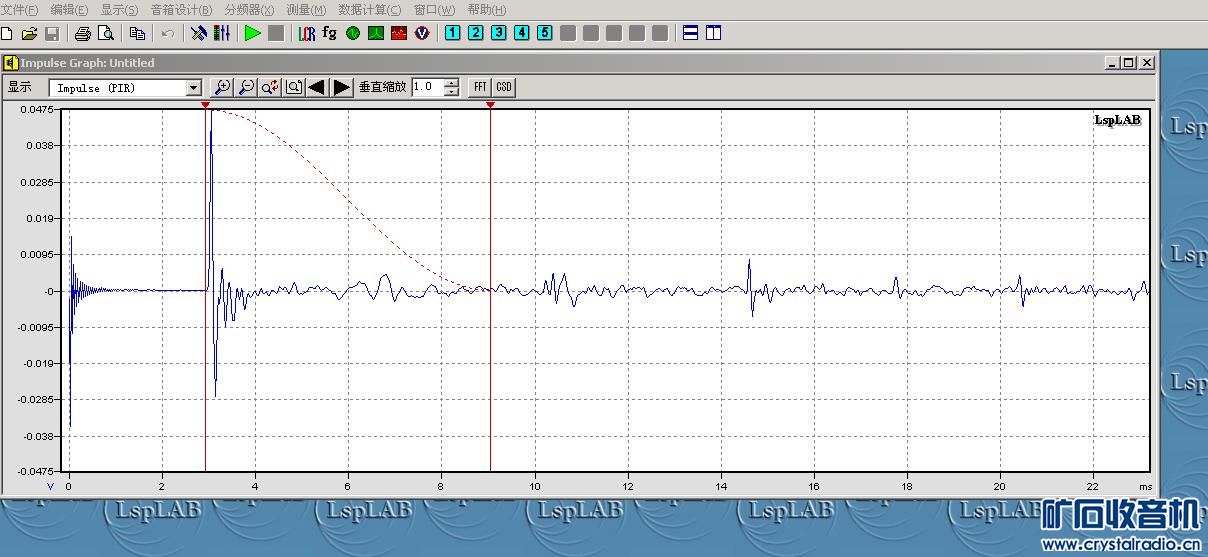Increase vertical zoom with stepper up arrow
Screen dimensions: 1208x557
452,83
